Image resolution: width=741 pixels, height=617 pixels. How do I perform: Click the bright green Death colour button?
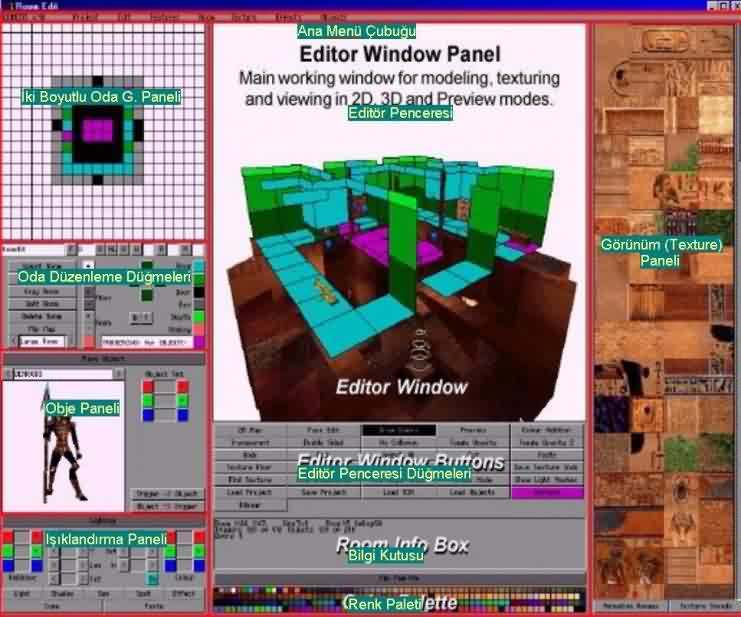tap(199, 317)
